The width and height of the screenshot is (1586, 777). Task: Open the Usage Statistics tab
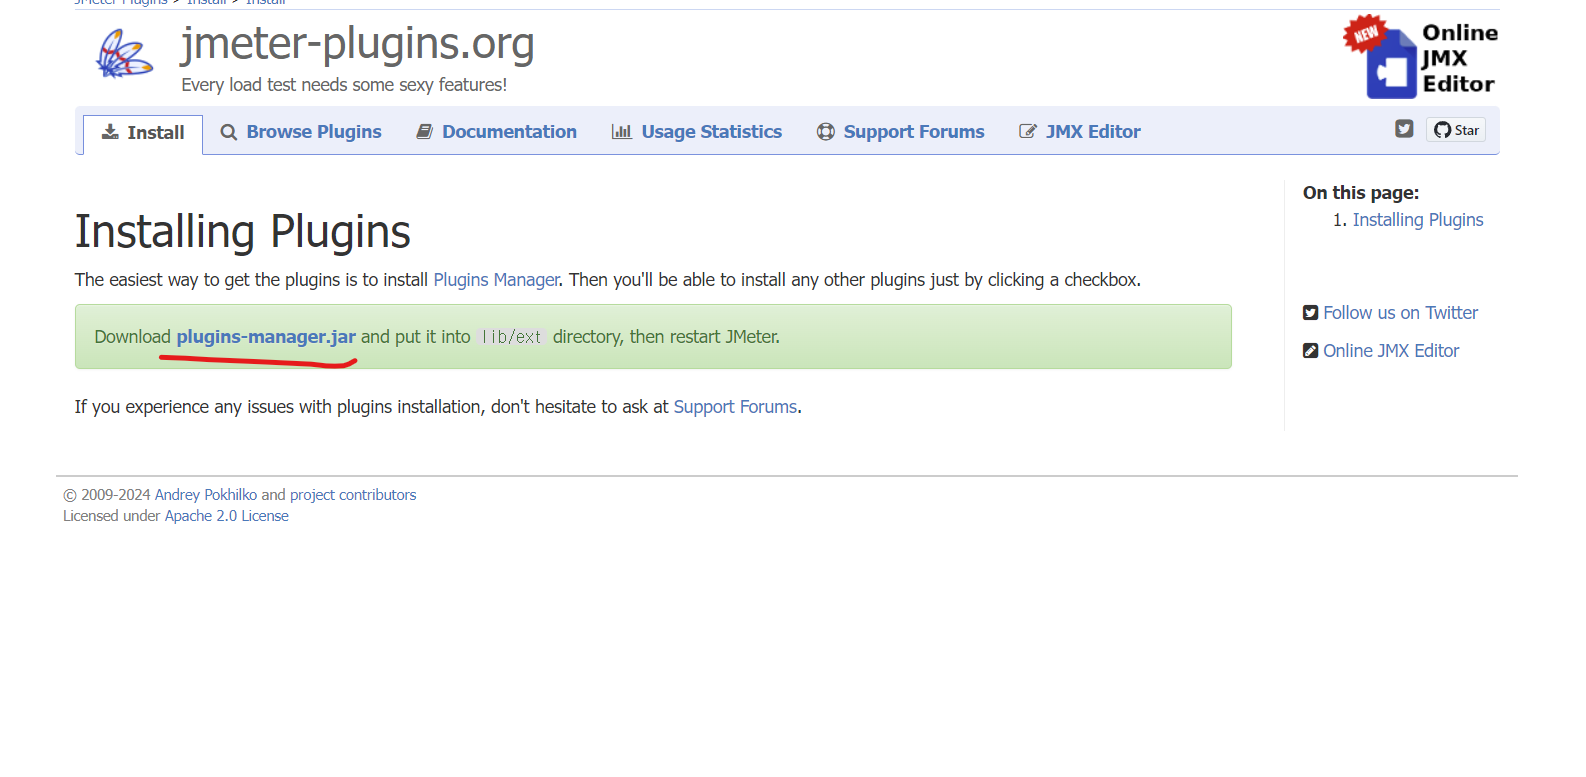697,132
